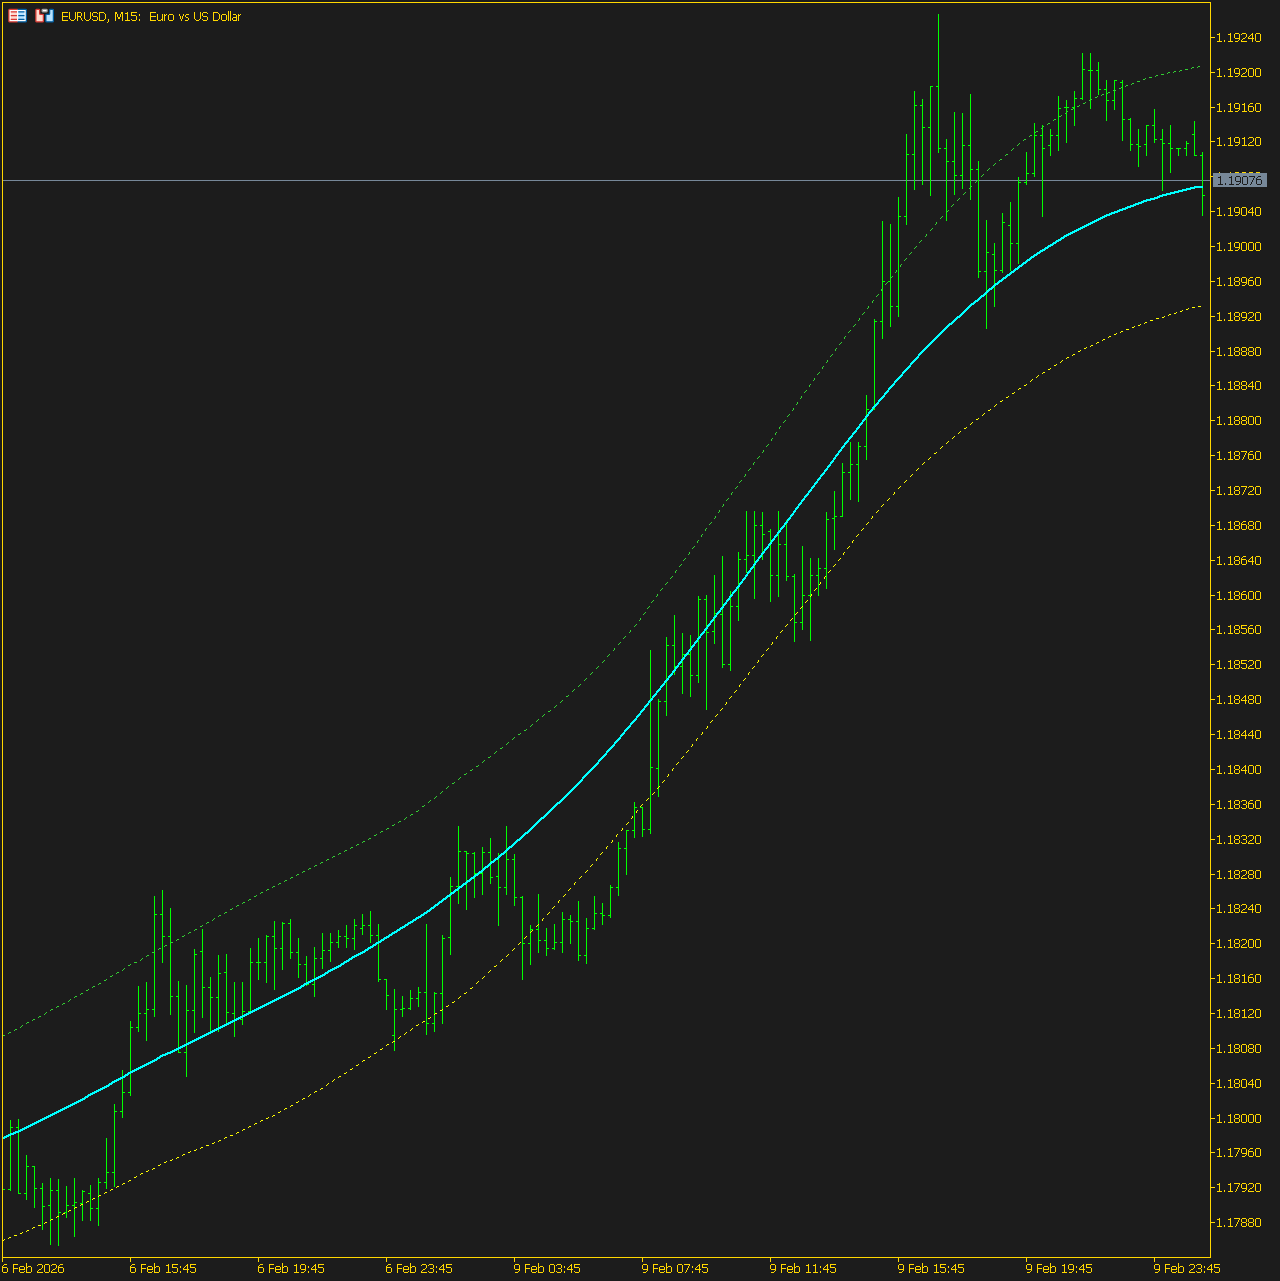Select the current price label 1.19076
This screenshot has height=1281, width=1280.
click(x=1239, y=180)
